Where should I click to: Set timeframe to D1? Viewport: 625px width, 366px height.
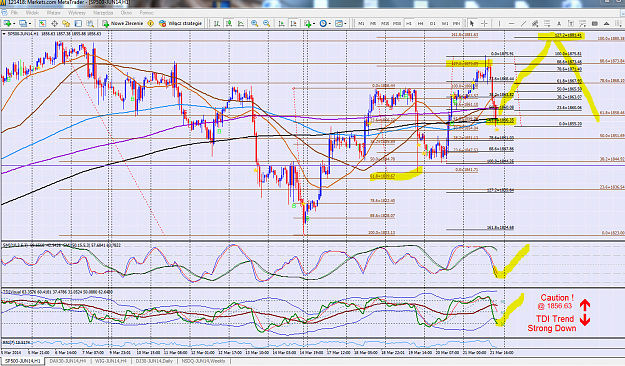[x=432, y=24]
